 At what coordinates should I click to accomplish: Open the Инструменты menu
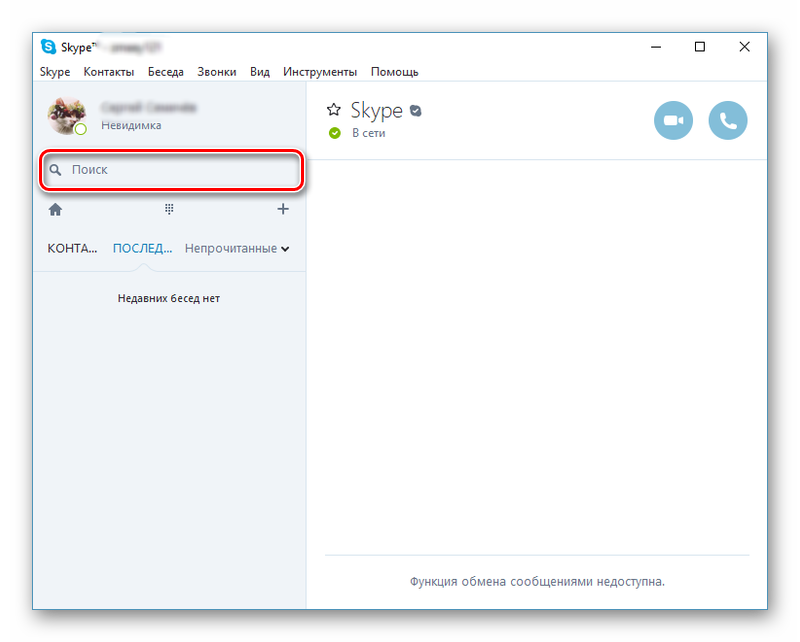pos(320,72)
